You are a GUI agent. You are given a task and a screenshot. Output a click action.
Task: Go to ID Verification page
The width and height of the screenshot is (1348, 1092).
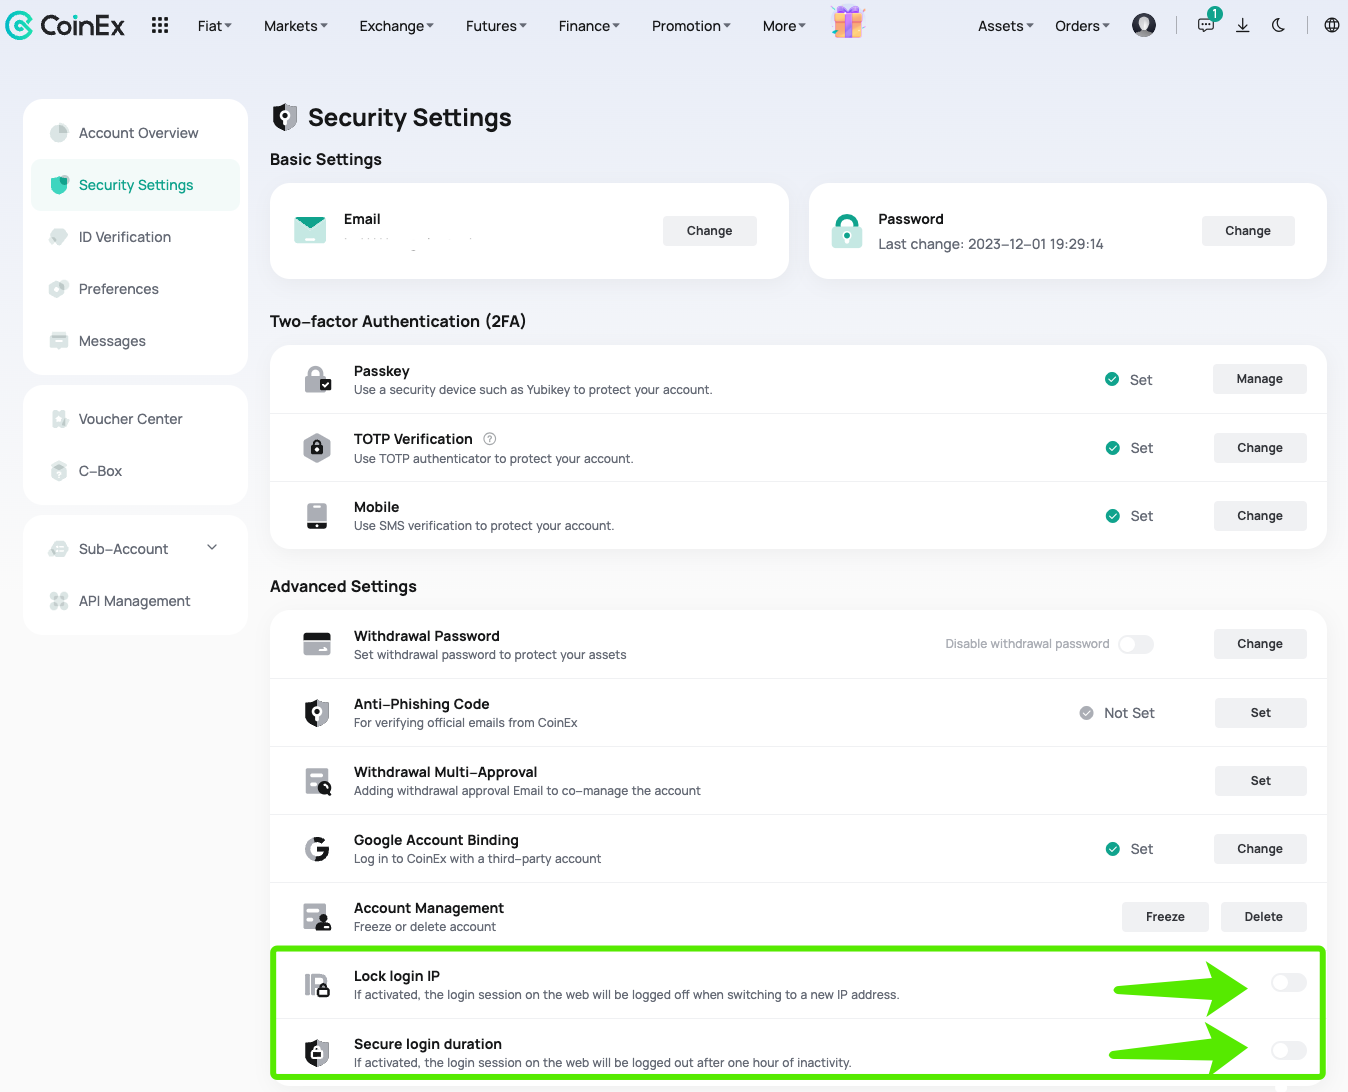(135, 237)
